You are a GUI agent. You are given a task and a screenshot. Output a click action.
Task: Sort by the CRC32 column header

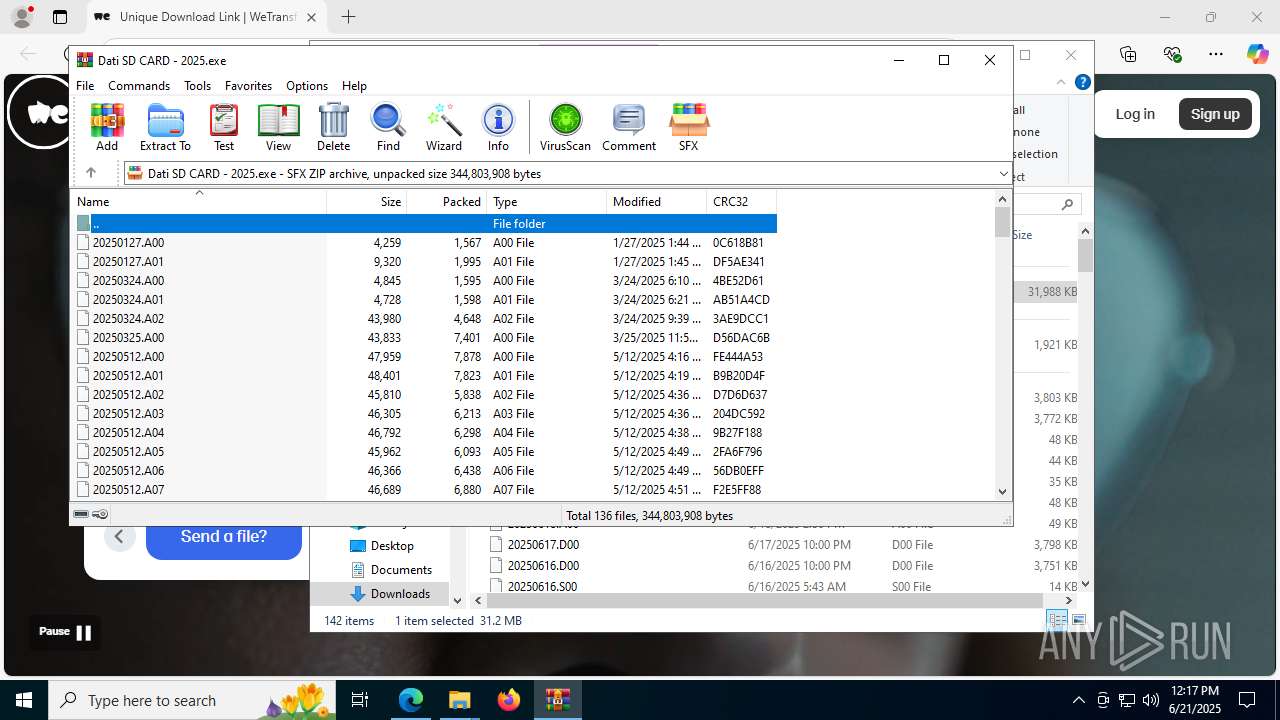[x=742, y=201]
